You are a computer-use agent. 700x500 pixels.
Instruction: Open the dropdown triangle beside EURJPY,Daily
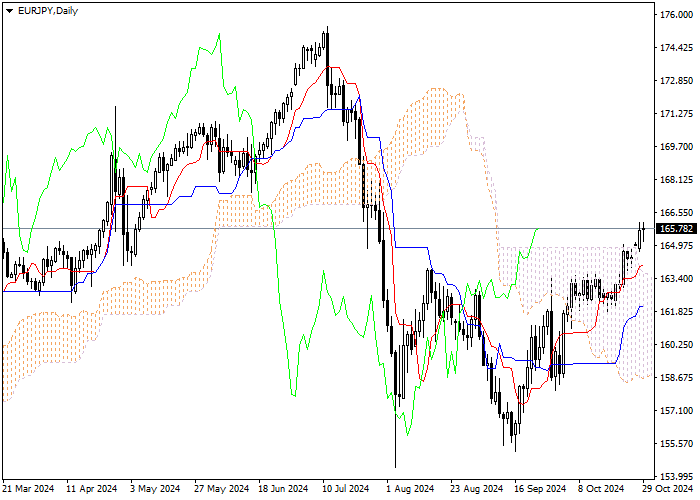point(9,11)
